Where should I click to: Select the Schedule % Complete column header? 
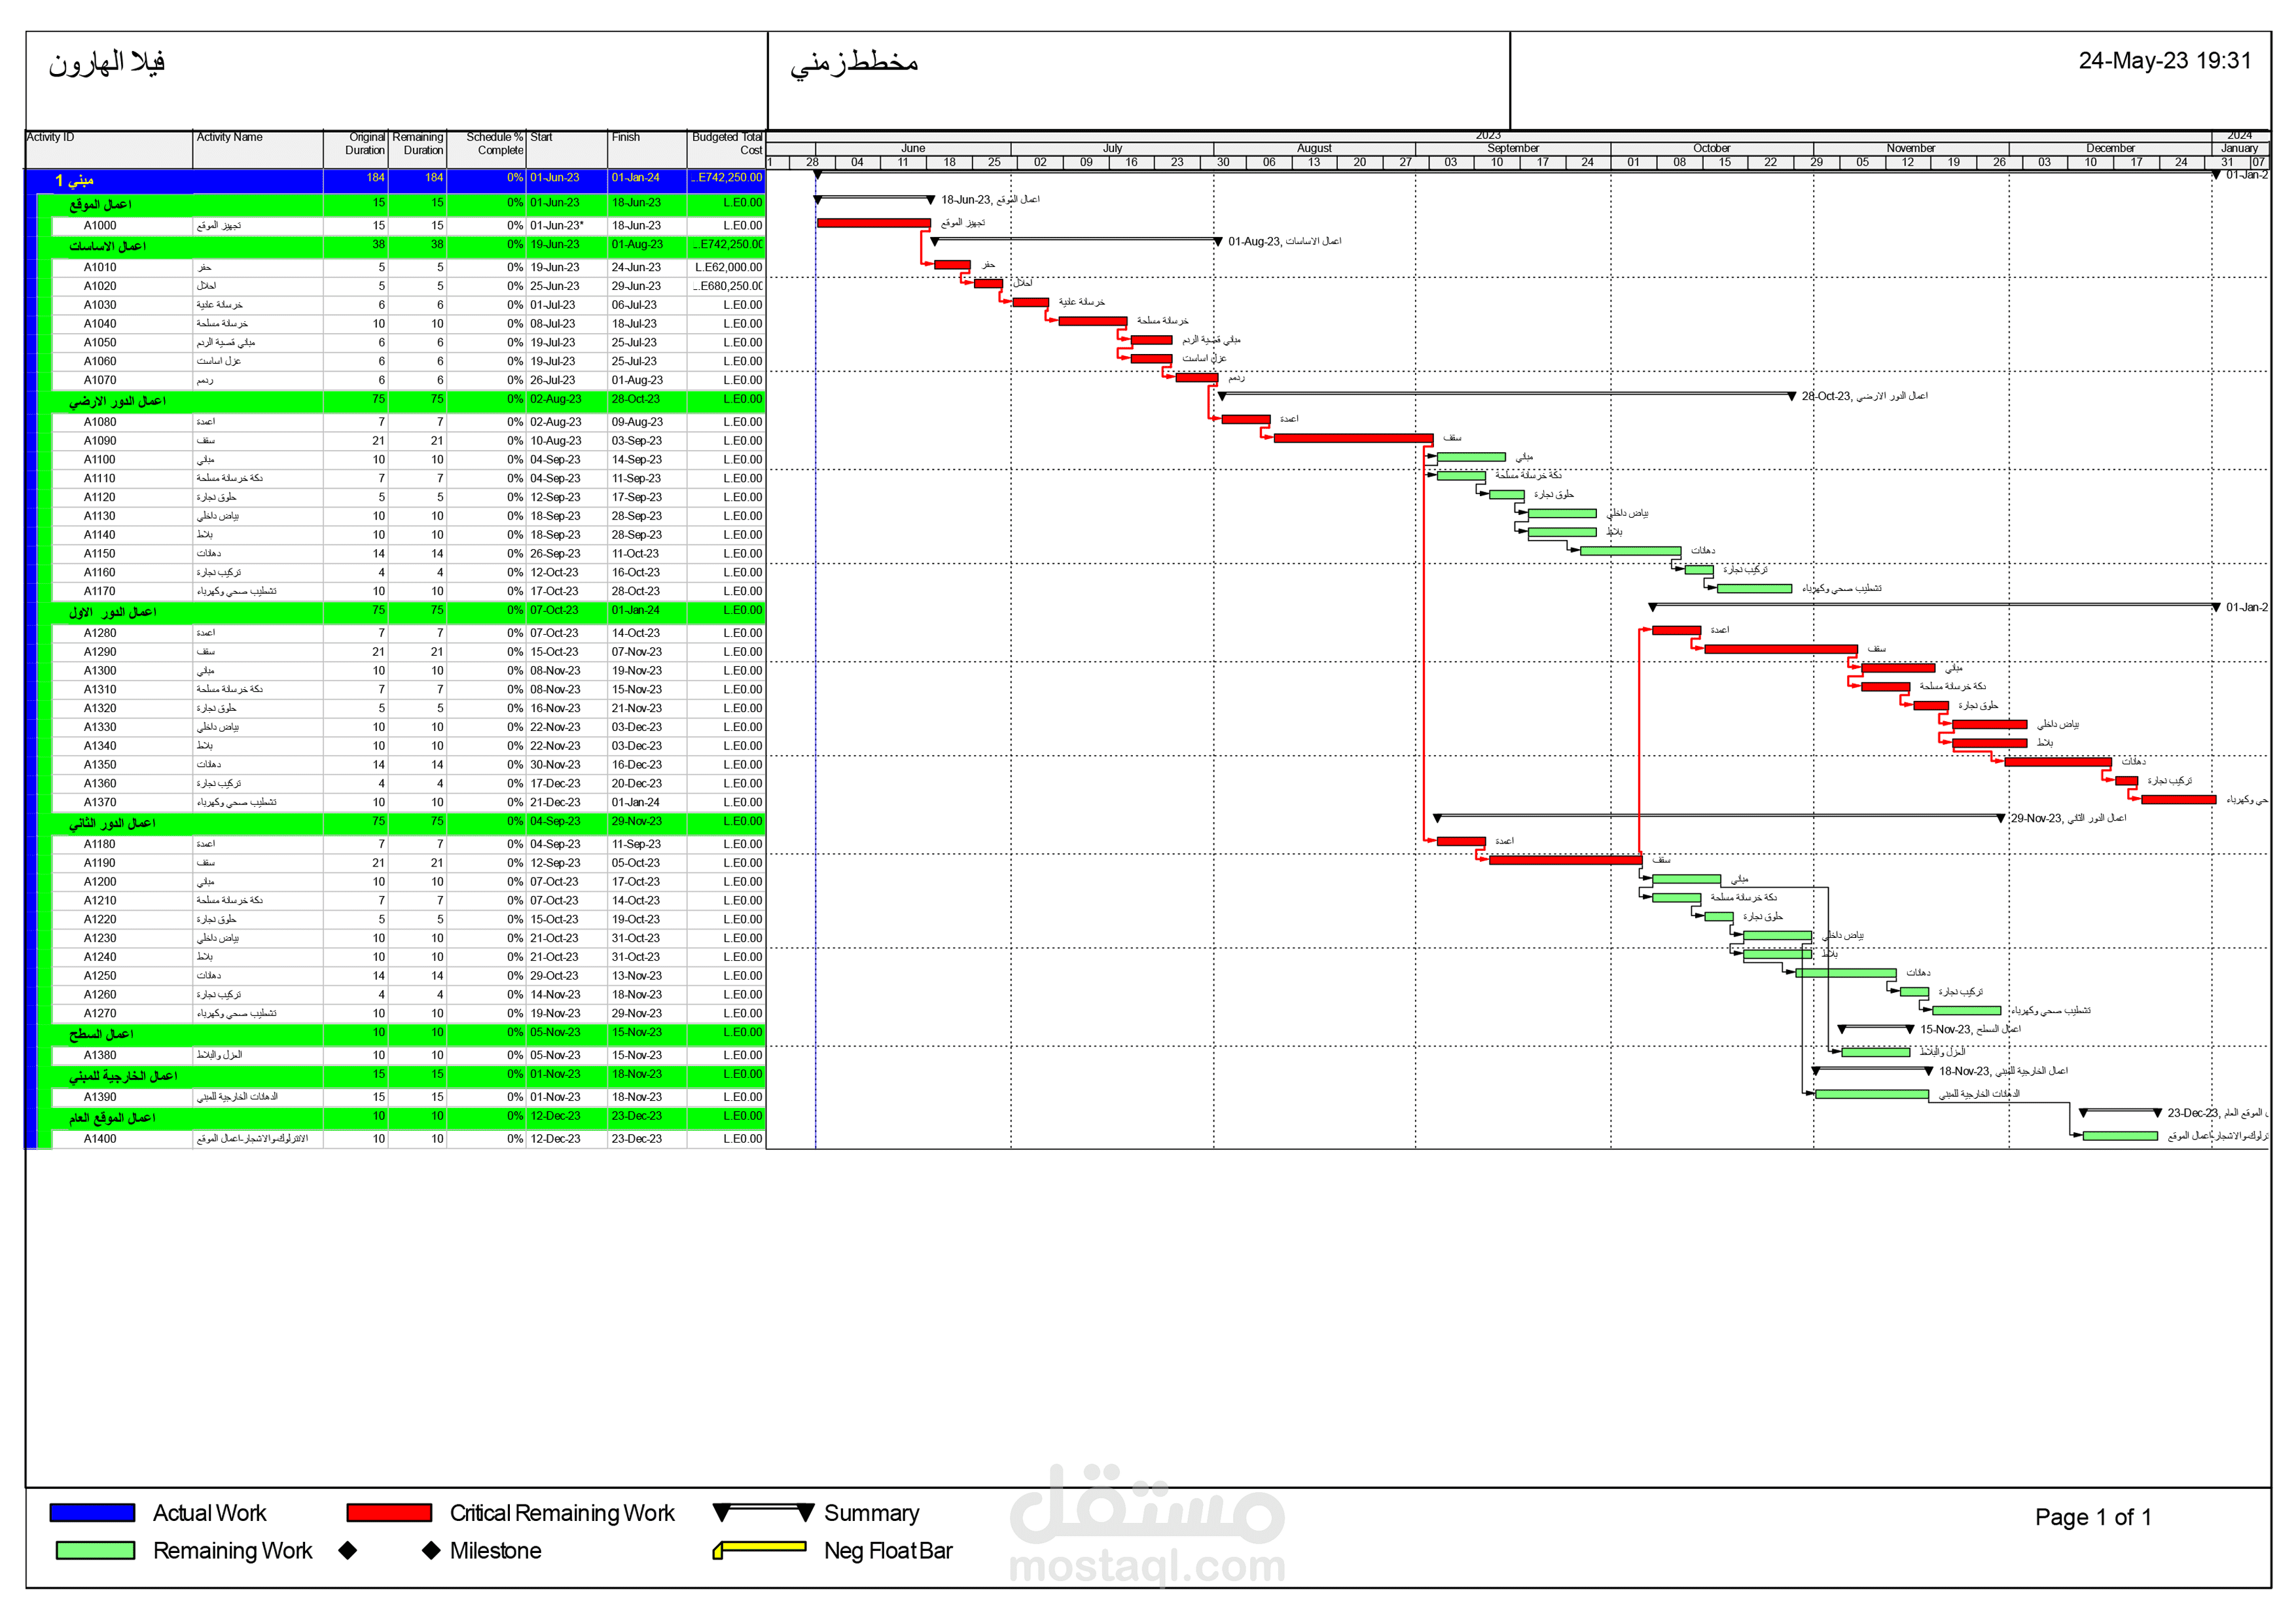486,149
